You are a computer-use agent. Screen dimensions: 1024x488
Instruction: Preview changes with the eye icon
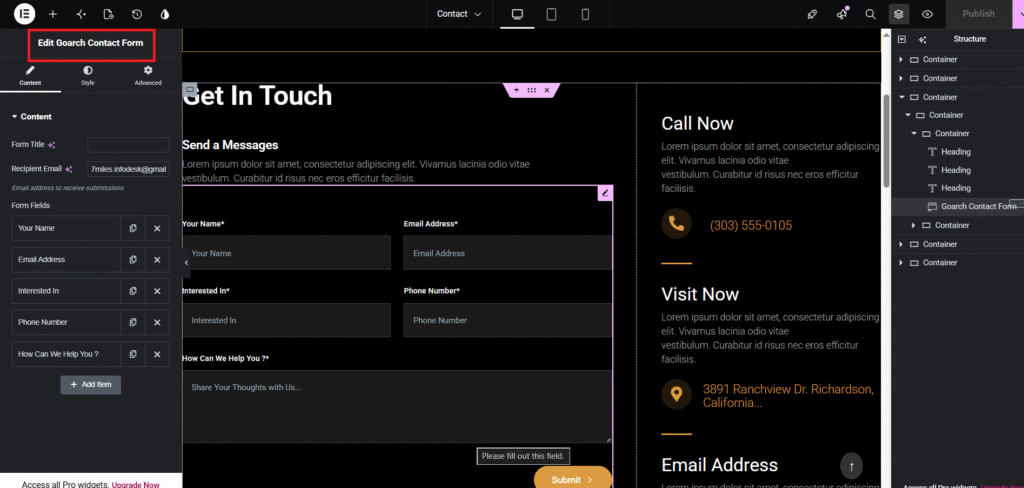(927, 14)
